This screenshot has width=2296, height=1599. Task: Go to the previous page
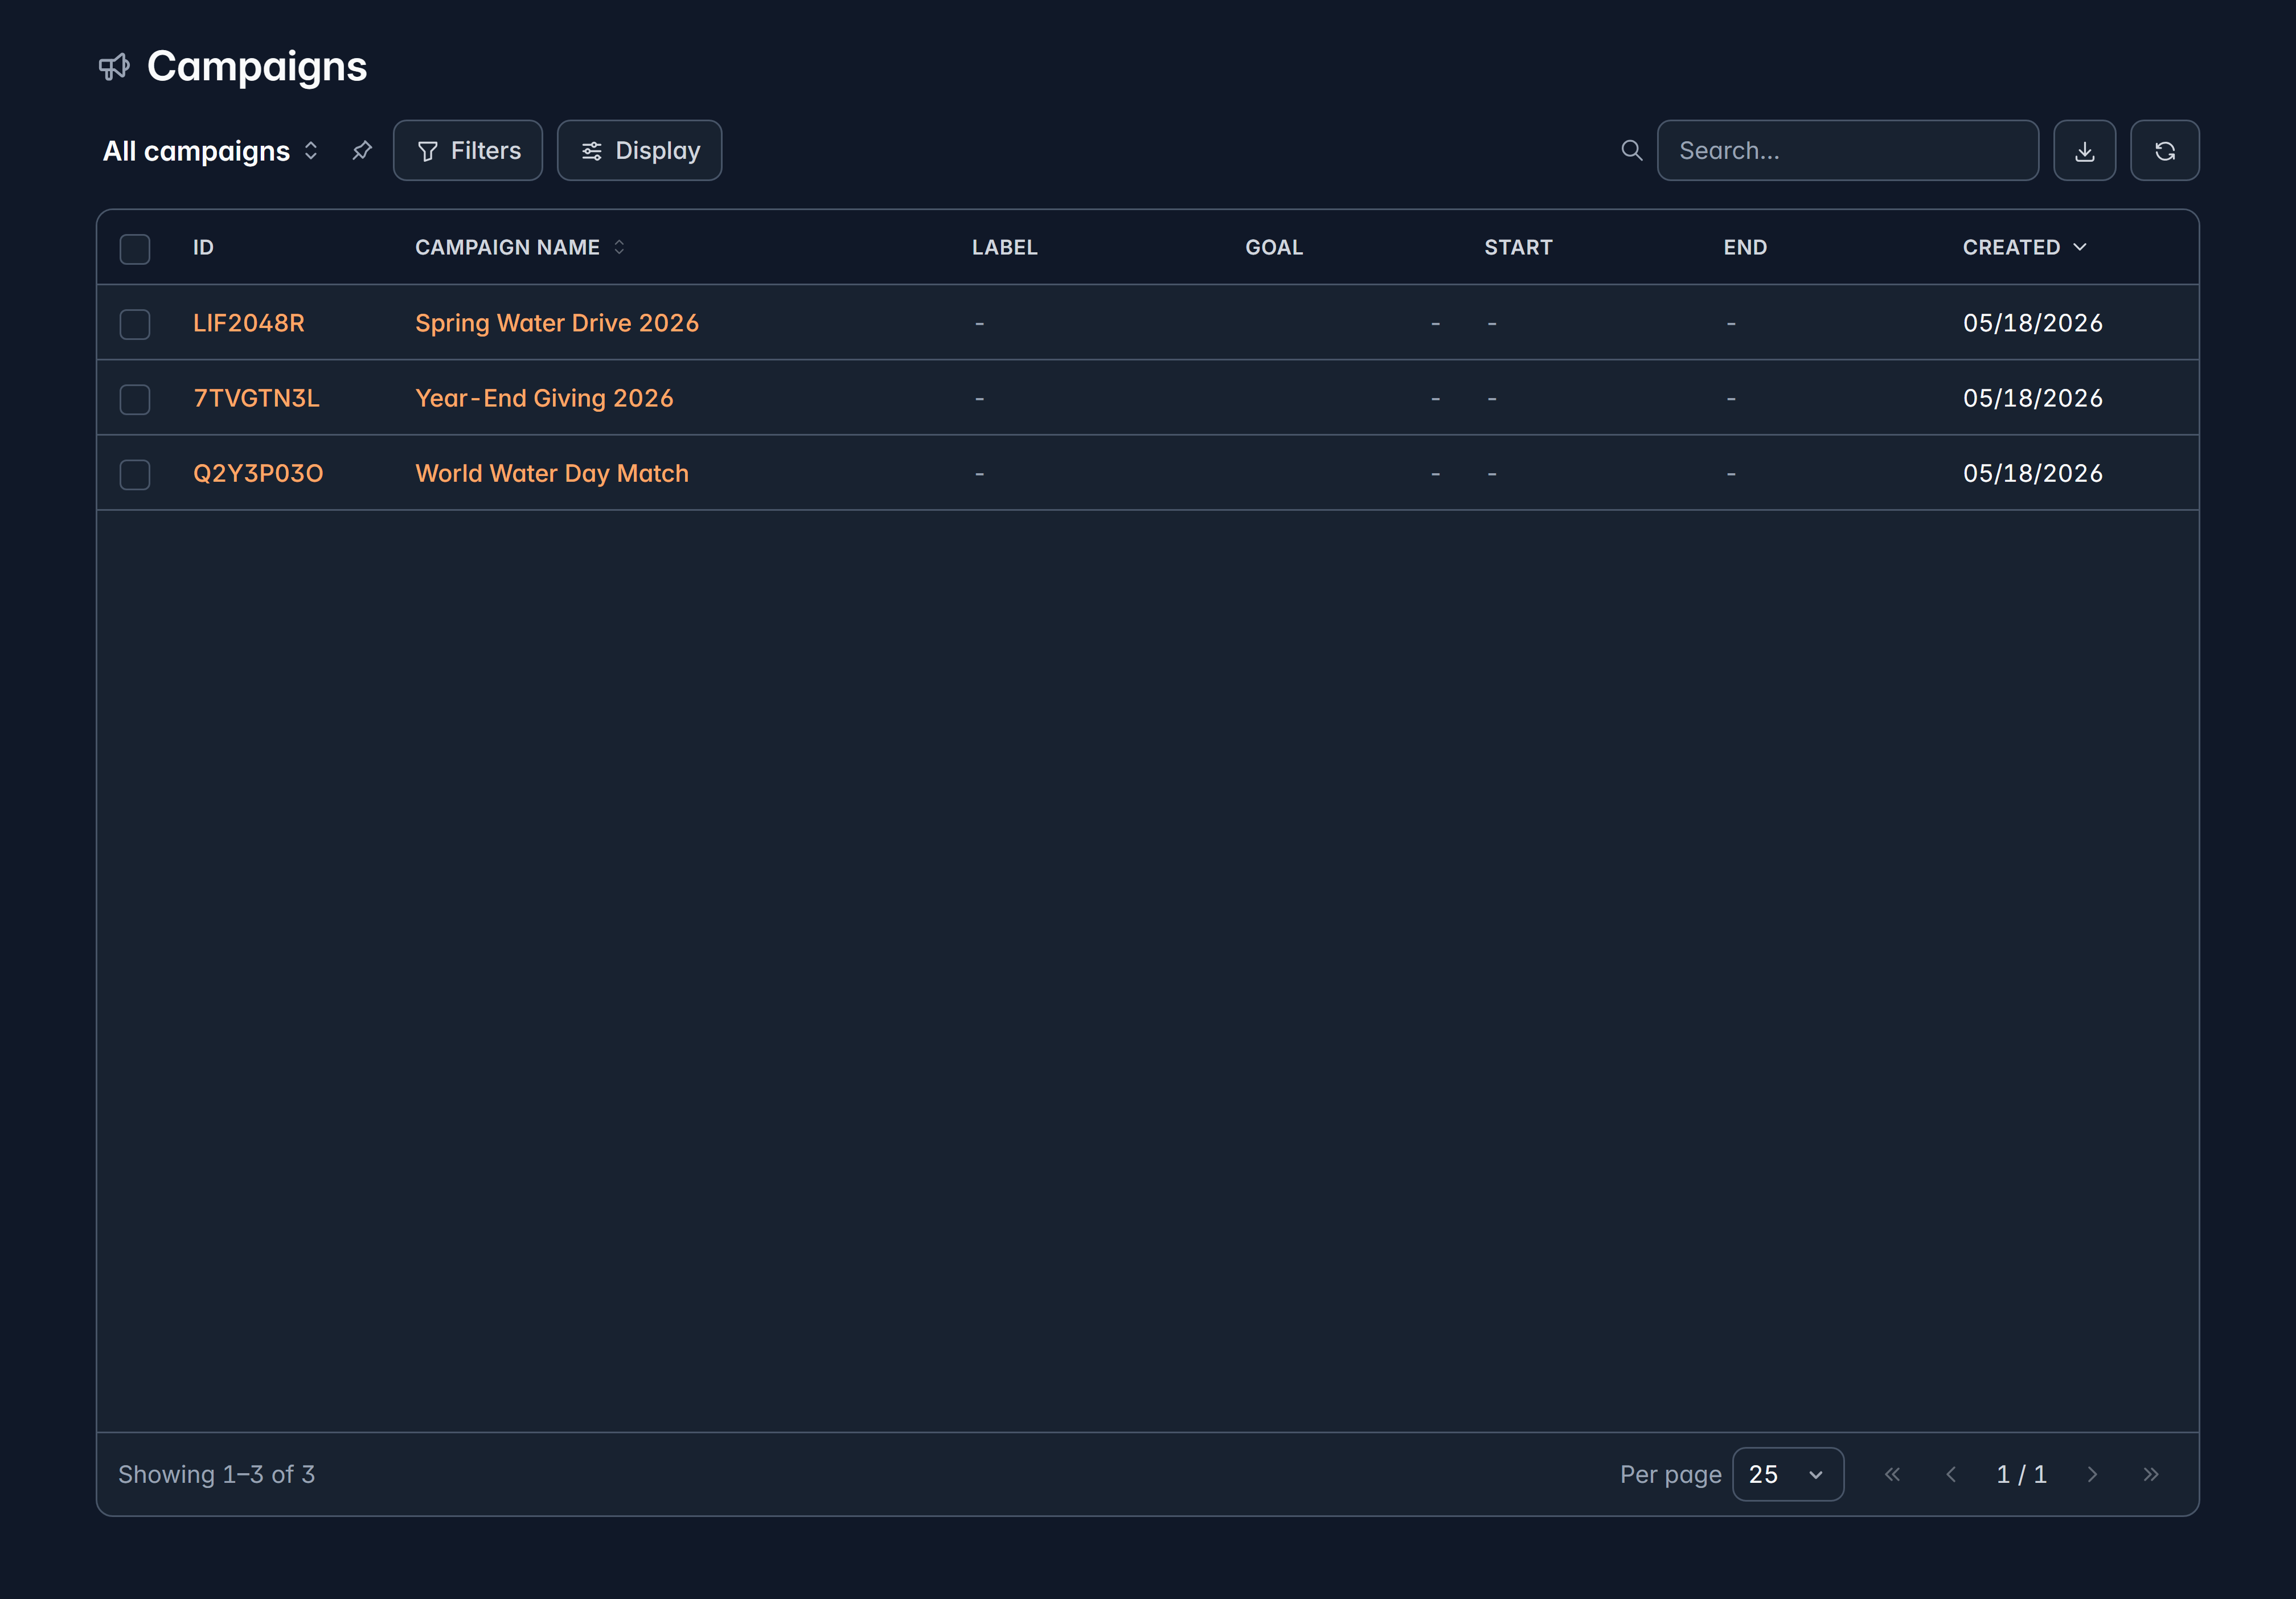pos(1950,1474)
